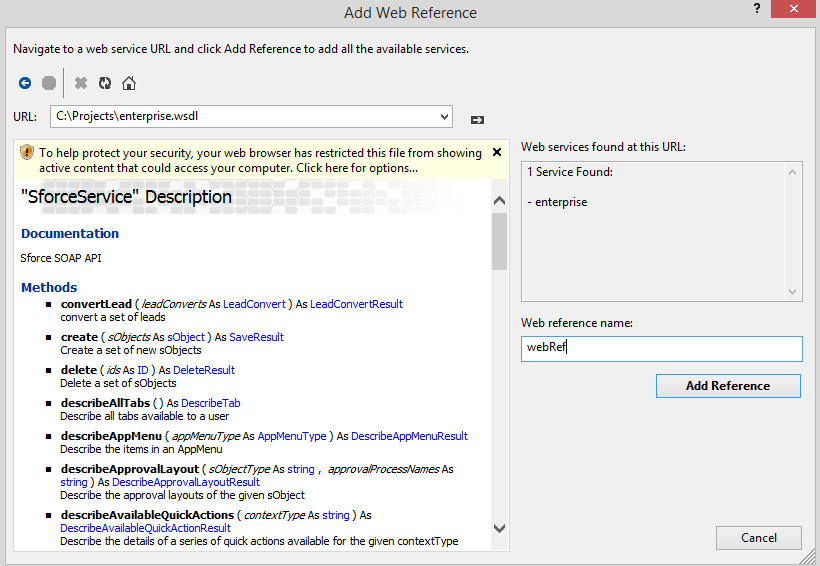Close the Add Web Reference dialog
This screenshot has width=820, height=566.
[793, 9]
